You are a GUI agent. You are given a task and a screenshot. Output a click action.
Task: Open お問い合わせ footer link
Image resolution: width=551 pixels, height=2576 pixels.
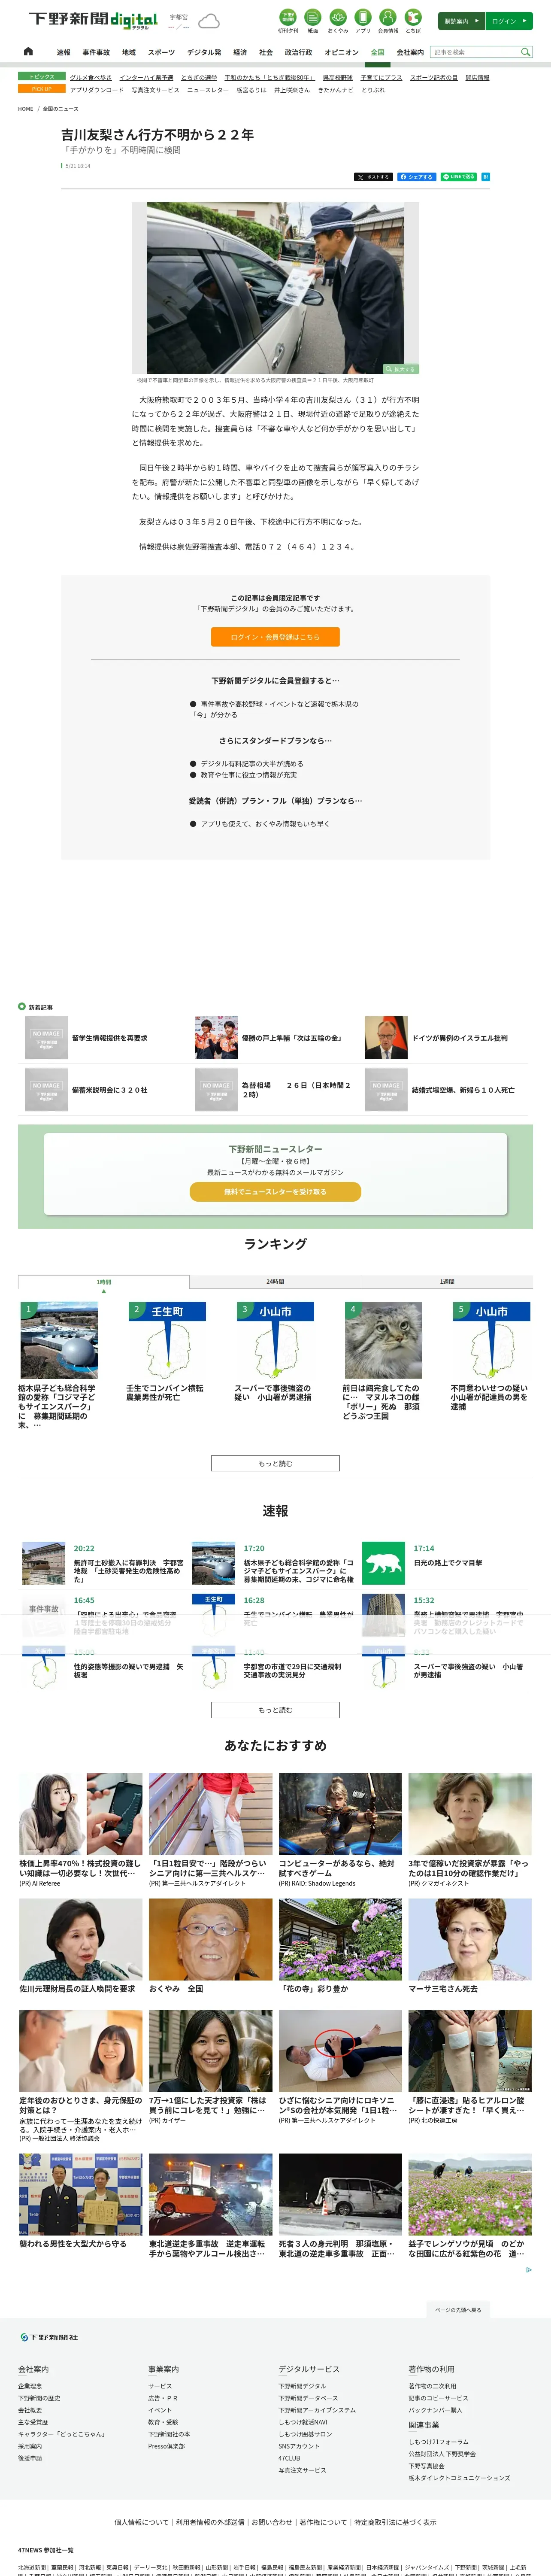click(x=272, y=2522)
